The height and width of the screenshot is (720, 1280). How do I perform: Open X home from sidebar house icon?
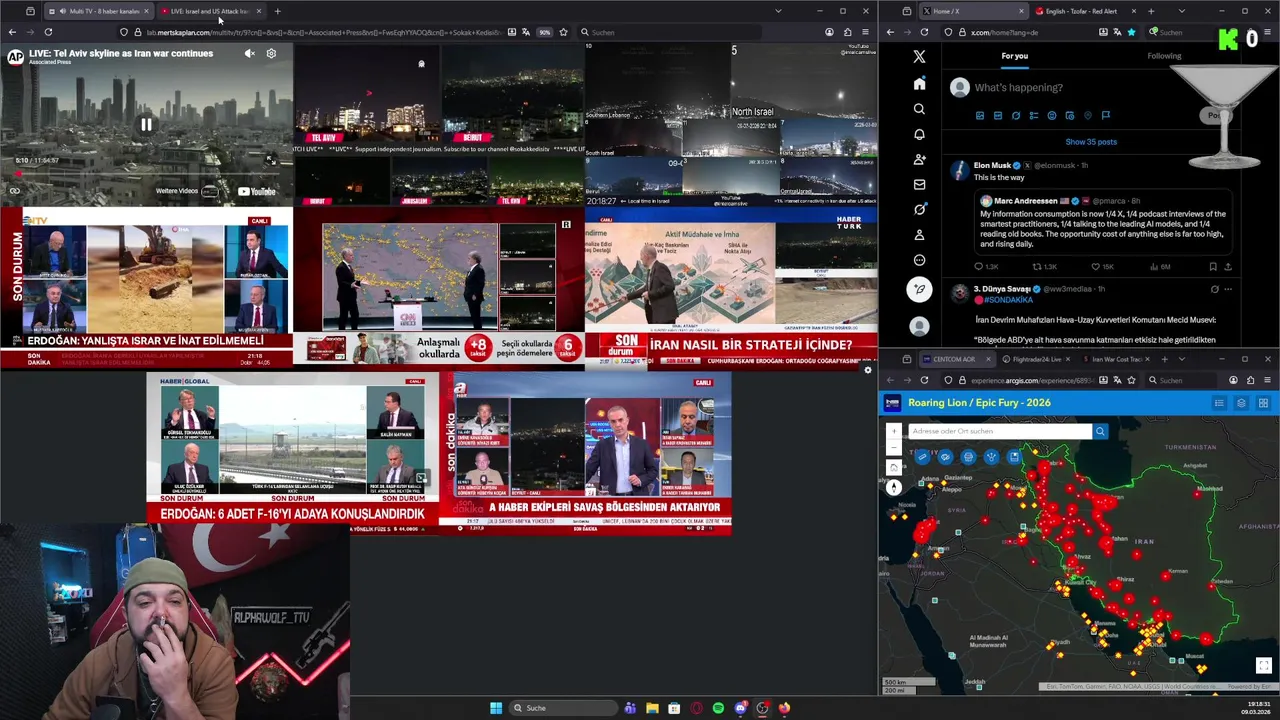[x=919, y=84]
